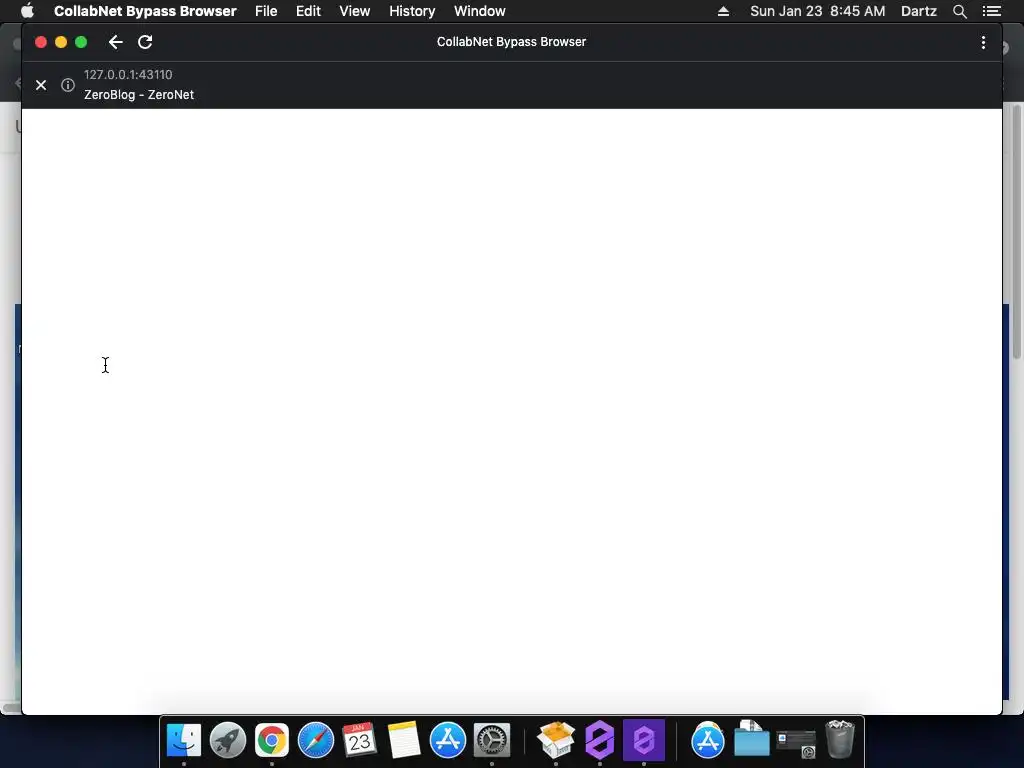Open the Edit menu
The height and width of the screenshot is (768, 1024).
[x=308, y=11]
